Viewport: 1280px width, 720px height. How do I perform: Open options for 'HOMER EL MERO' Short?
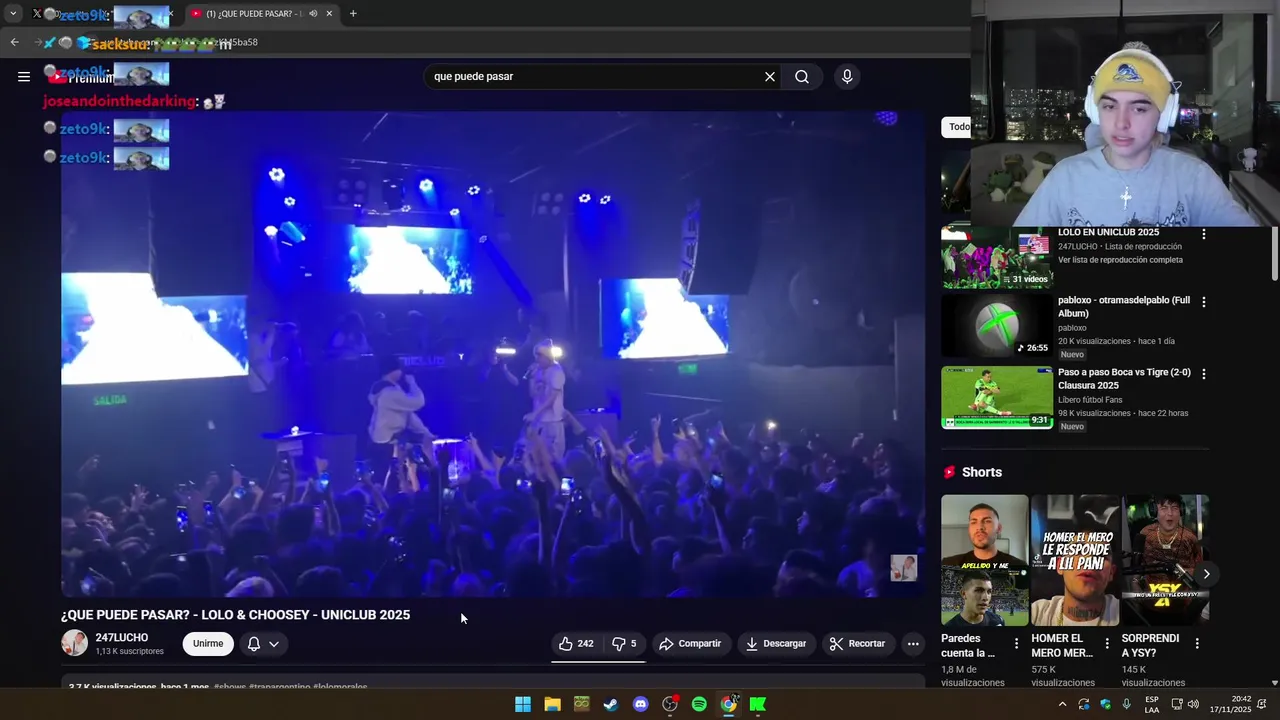point(1106,643)
